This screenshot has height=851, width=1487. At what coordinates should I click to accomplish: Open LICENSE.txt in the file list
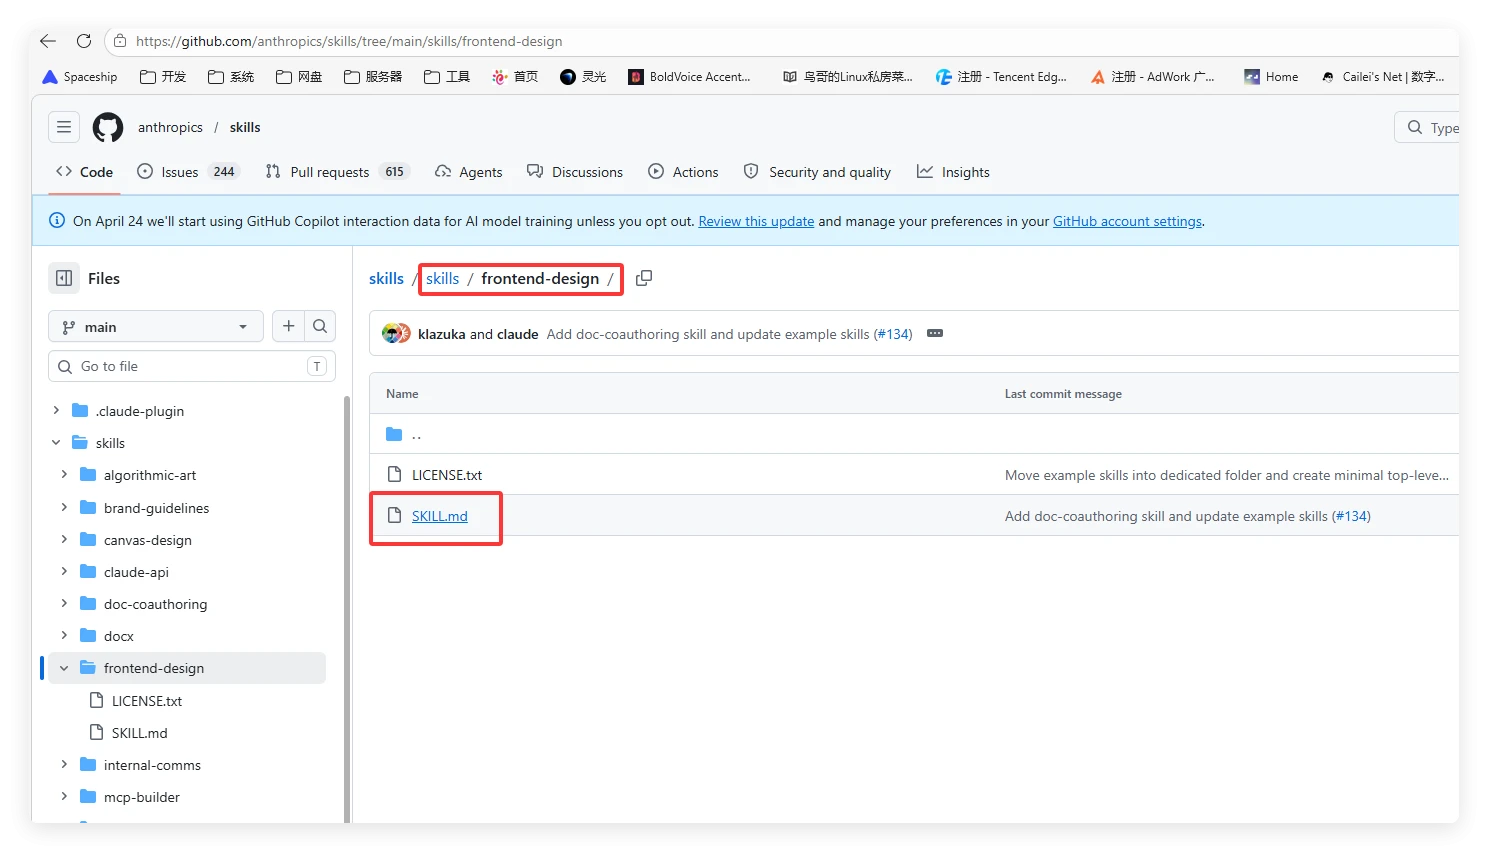(x=447, y=475)
